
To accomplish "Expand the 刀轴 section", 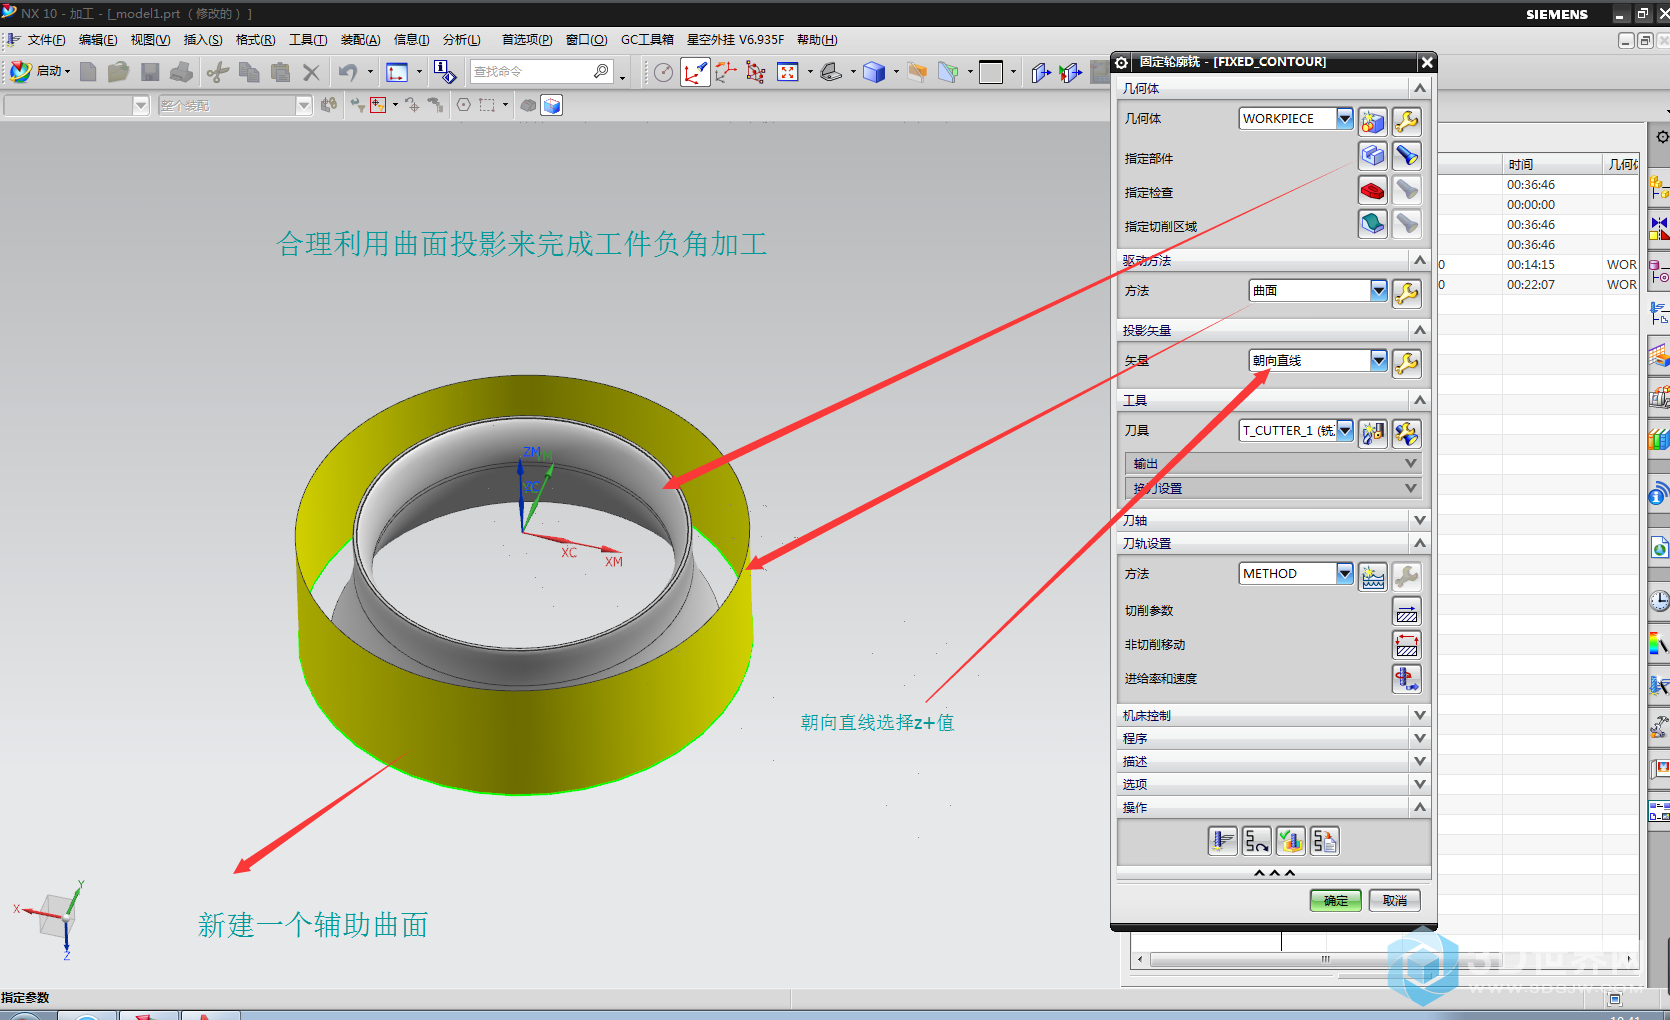I will (1273, 520).
